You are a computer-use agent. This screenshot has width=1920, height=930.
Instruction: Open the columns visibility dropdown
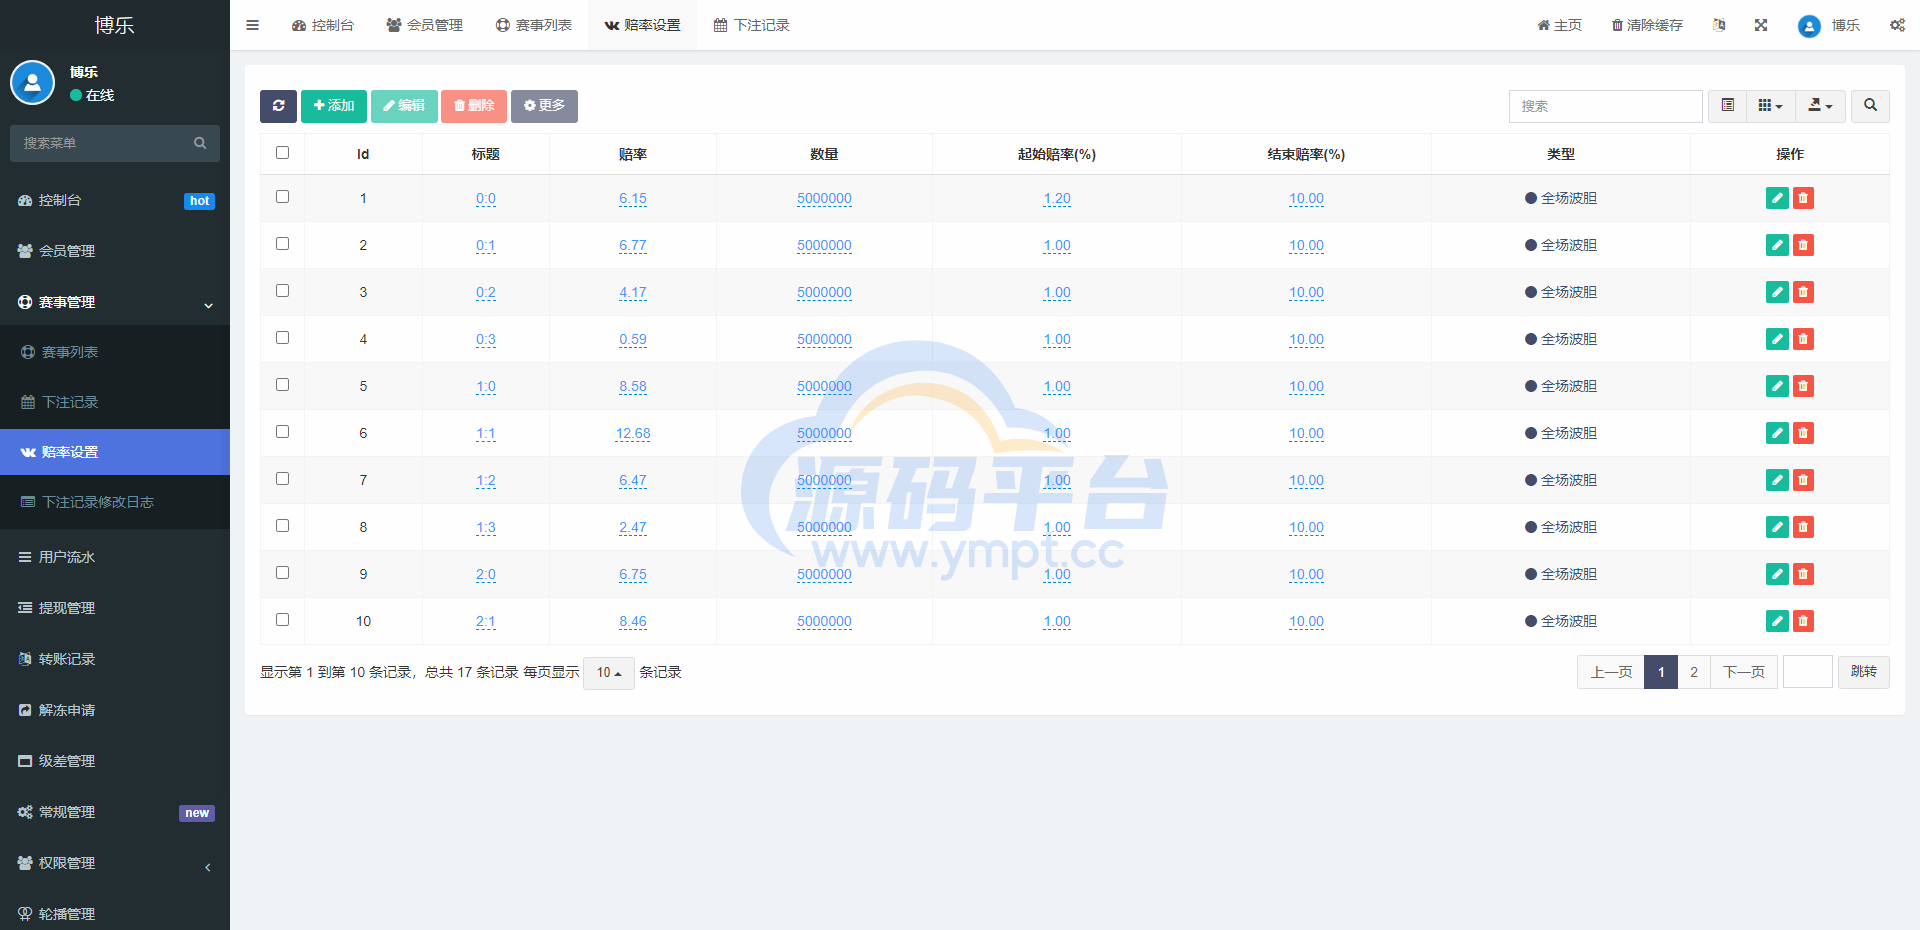tap(1770, 106)
